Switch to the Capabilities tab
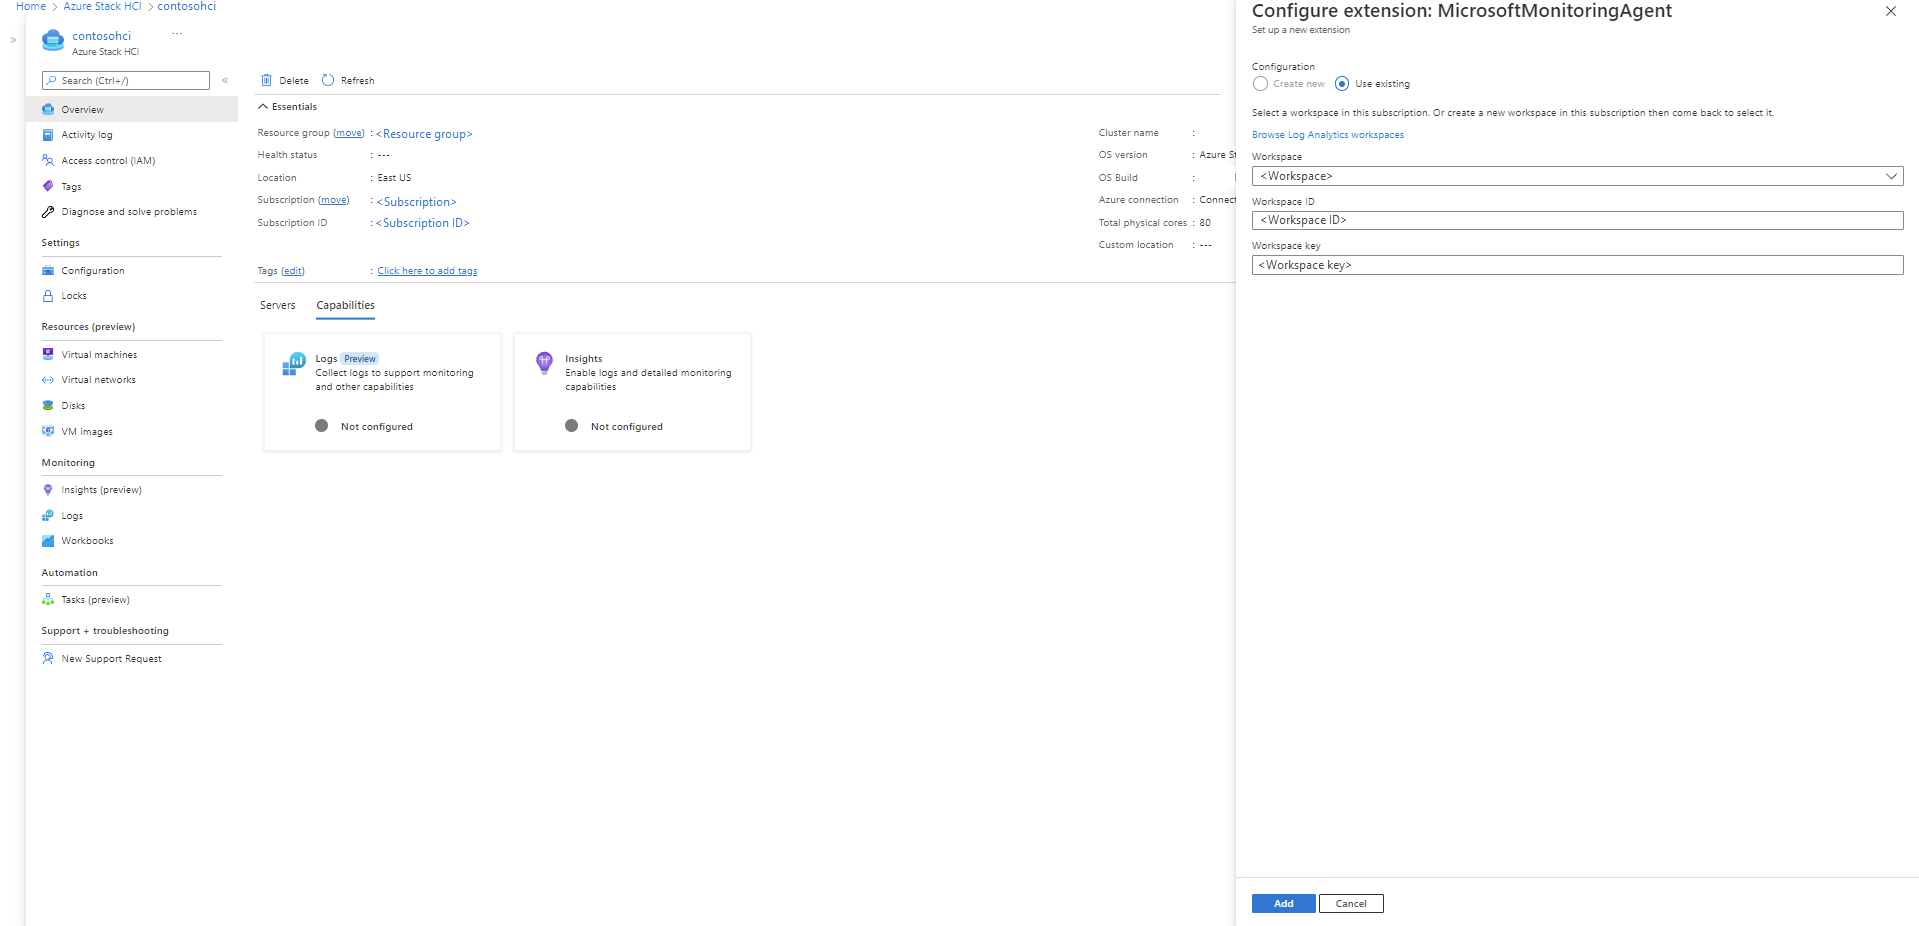The width and height of the screenshot is (1919, 926). [x=345, y=305]
